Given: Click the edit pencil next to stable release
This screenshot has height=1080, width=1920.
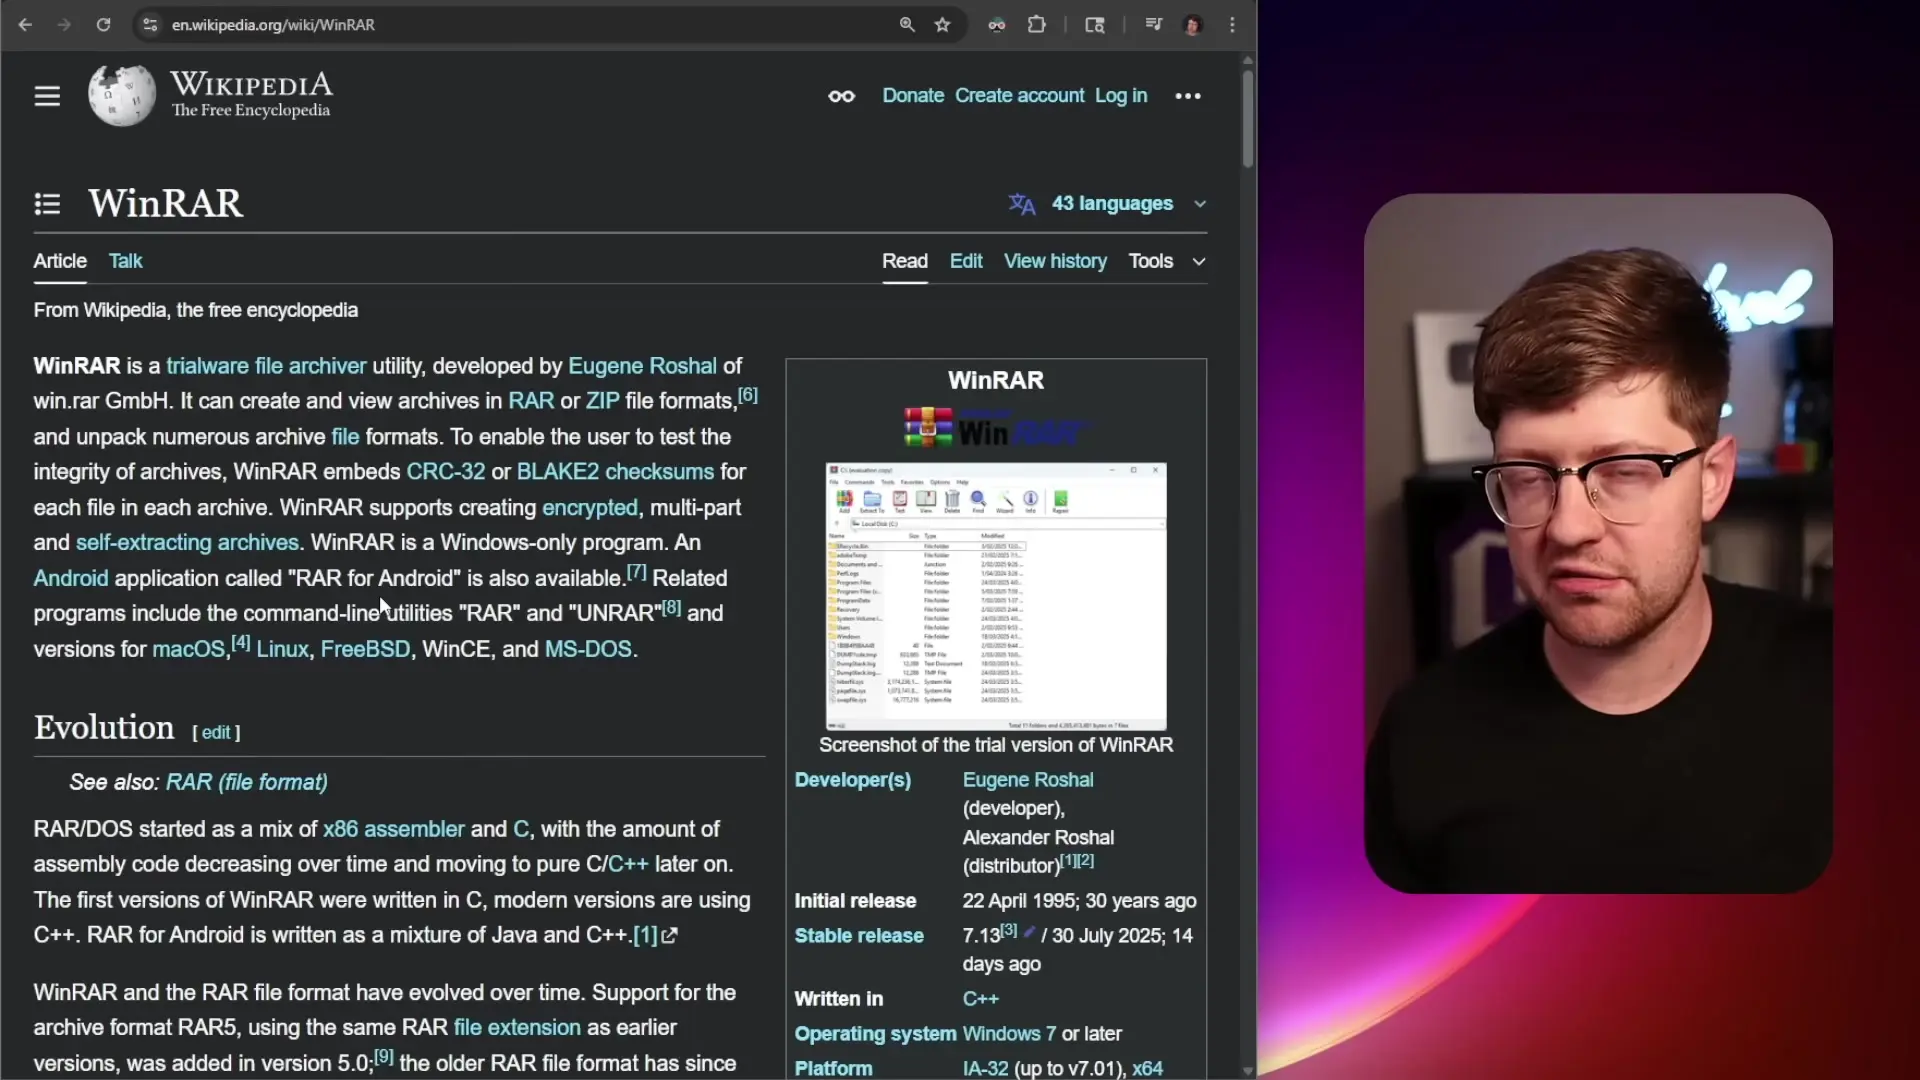Looking at the screenshot, I should click(x=1029, y=932).
